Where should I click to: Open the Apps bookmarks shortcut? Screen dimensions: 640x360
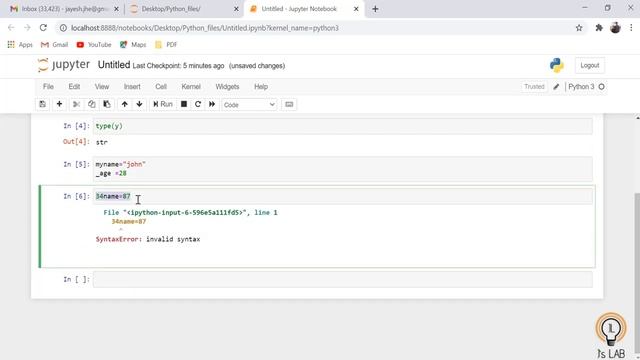coord(20,44)
